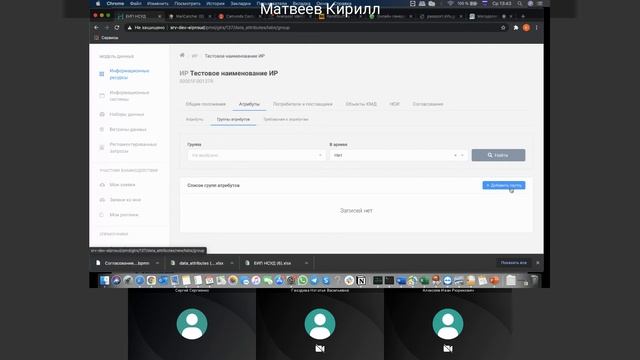Viewport: 640px width, 360px height.
Task: Click the ИР breadcrumb link
Action: [x=195, y=56]
